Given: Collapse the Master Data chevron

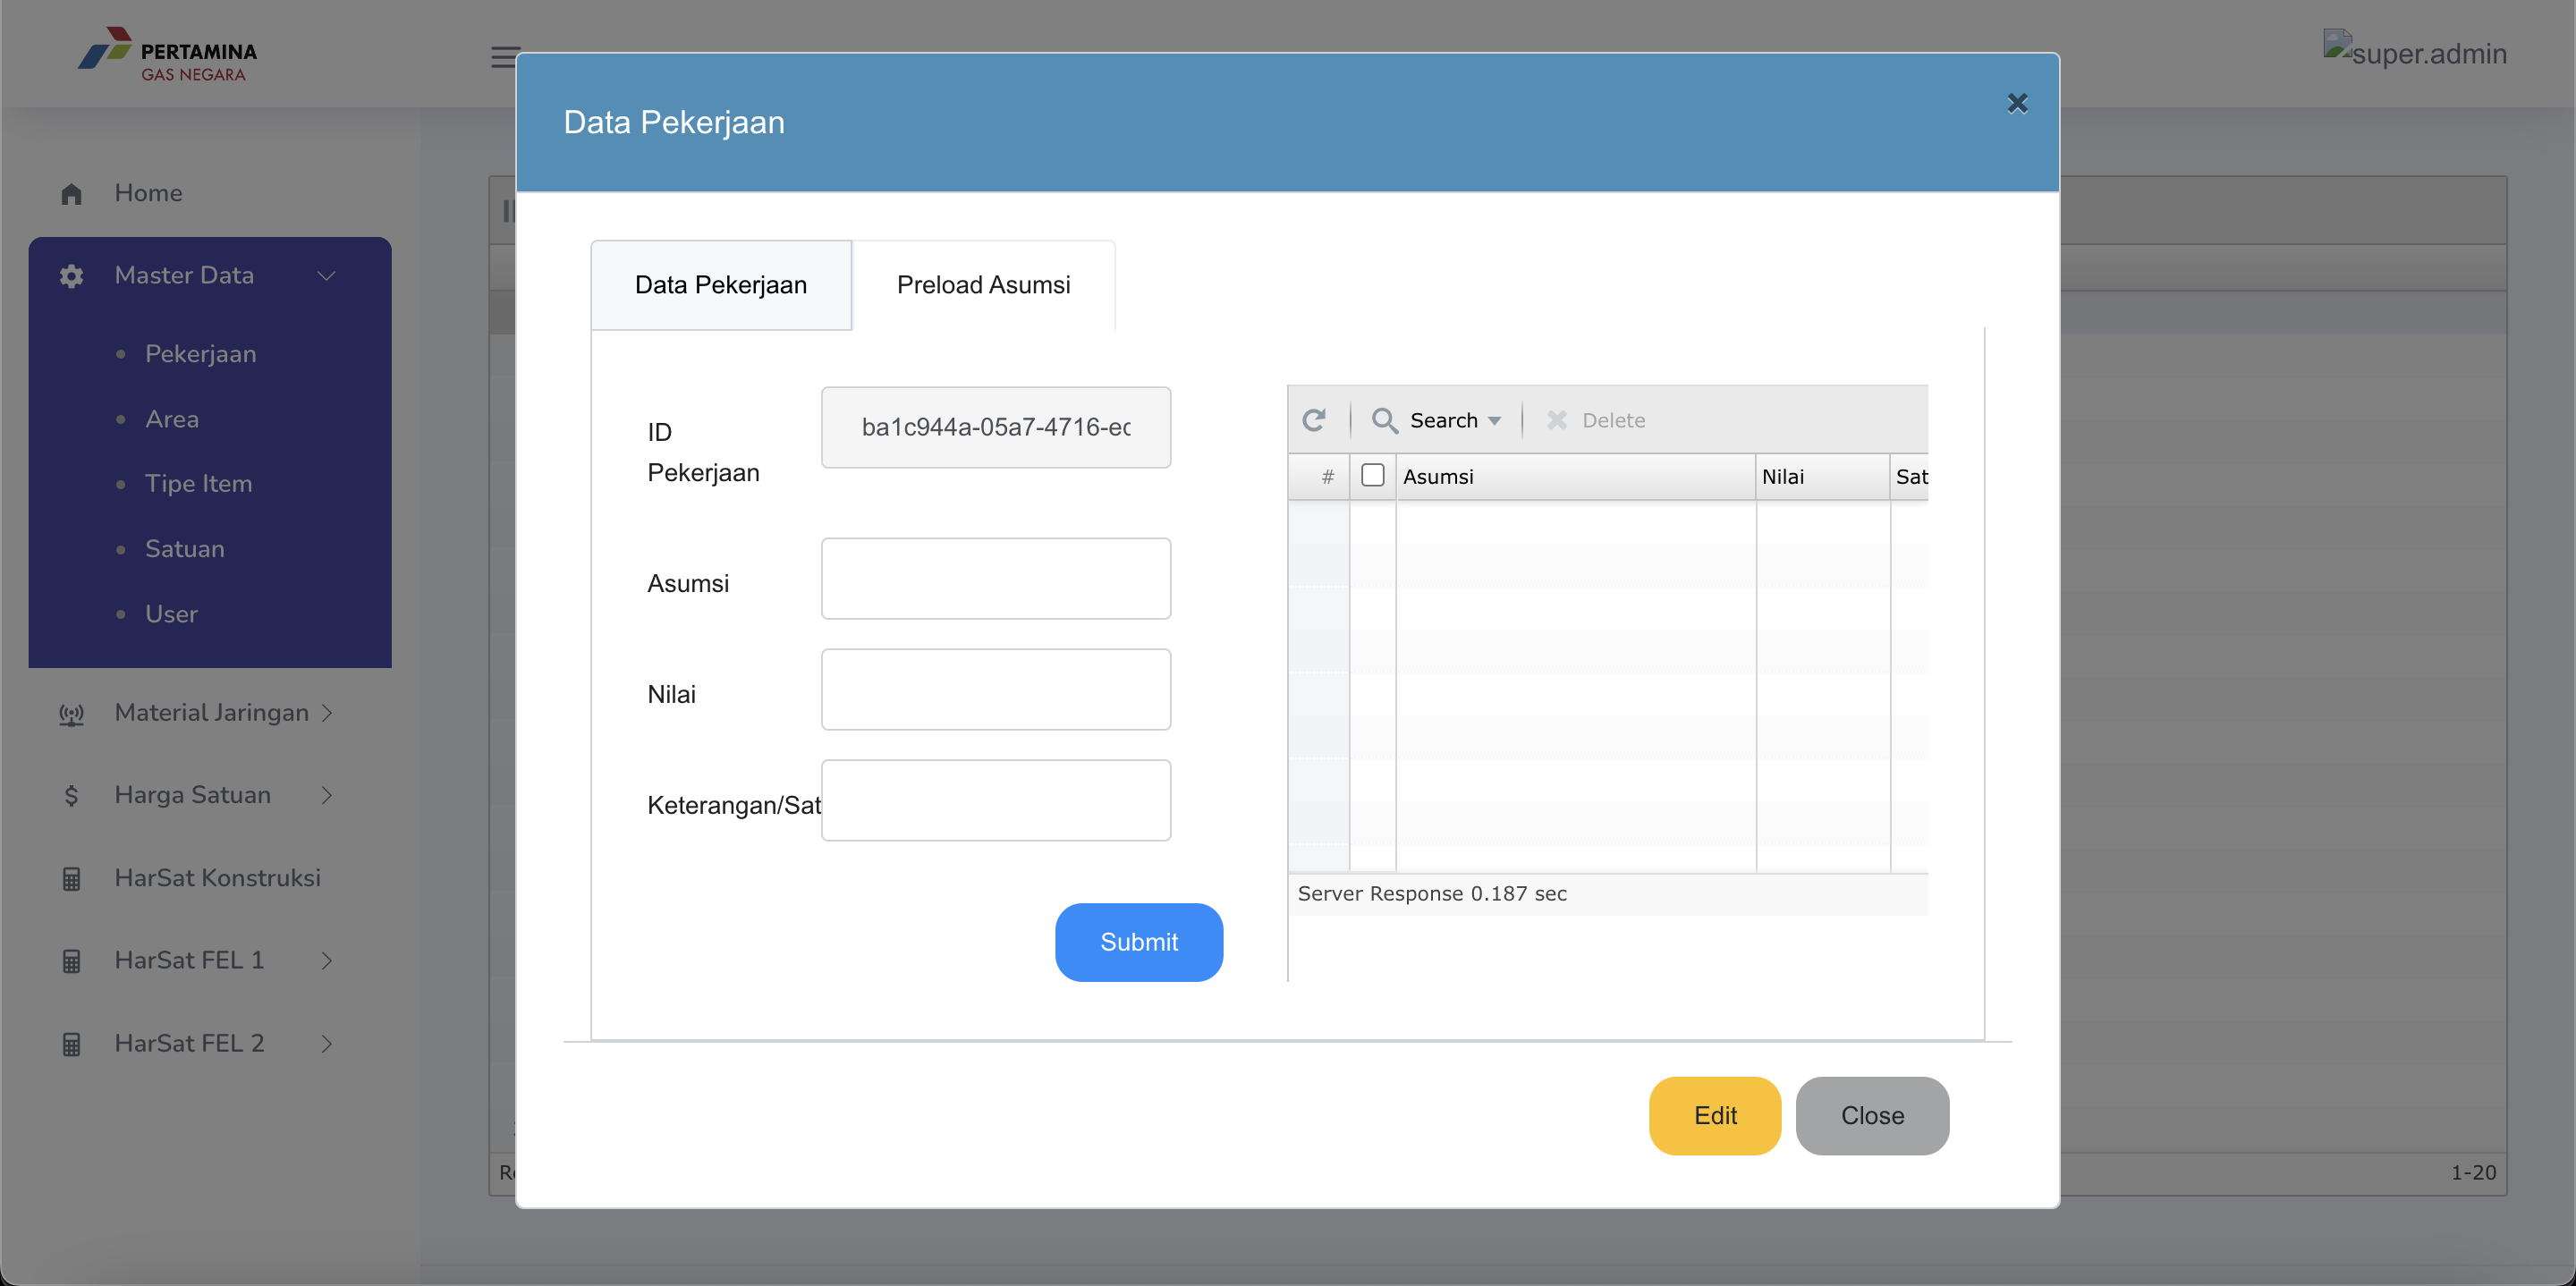Looking at the screenshot, I should click(326, 276).
